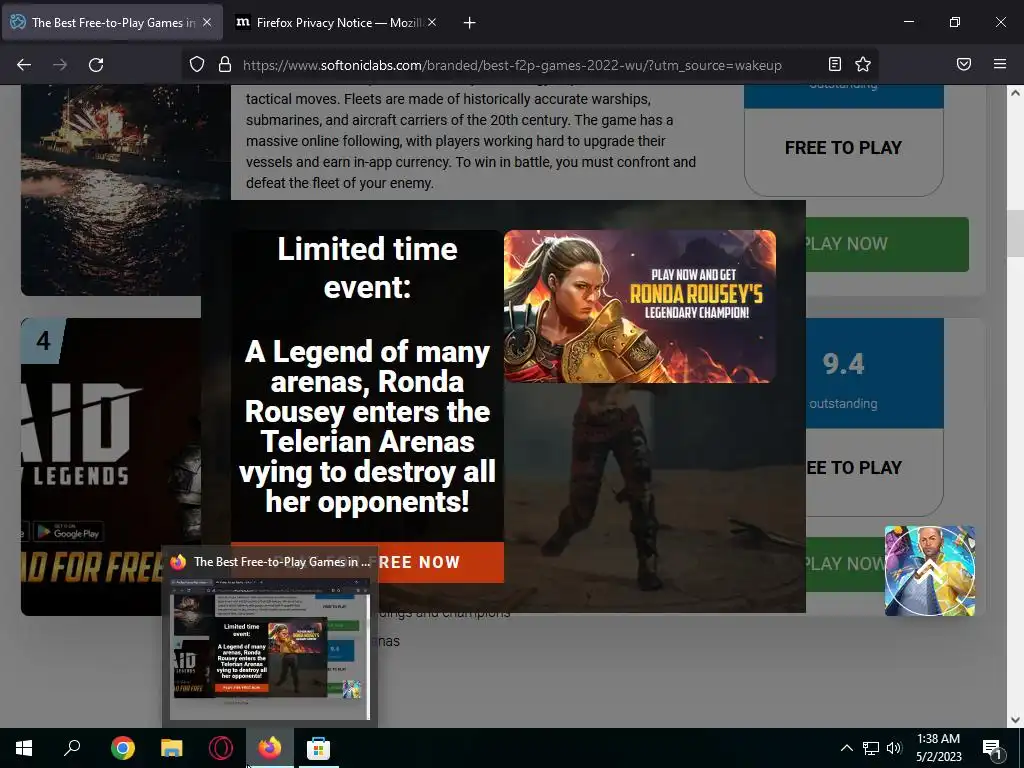Screen dimensions: 1024x768
Task: Open a new tab with plus button
Action: [469, 23]
